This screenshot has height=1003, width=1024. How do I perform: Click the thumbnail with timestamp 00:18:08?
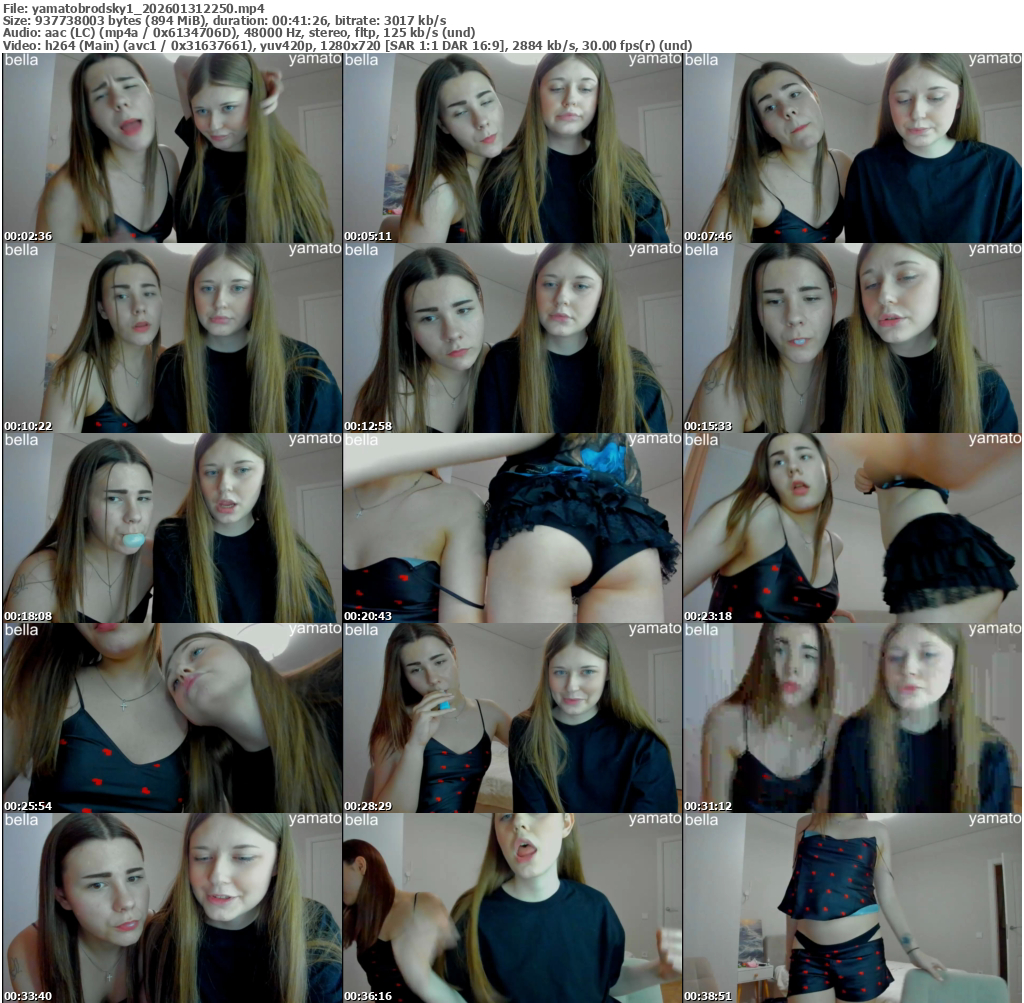[172, 528]
